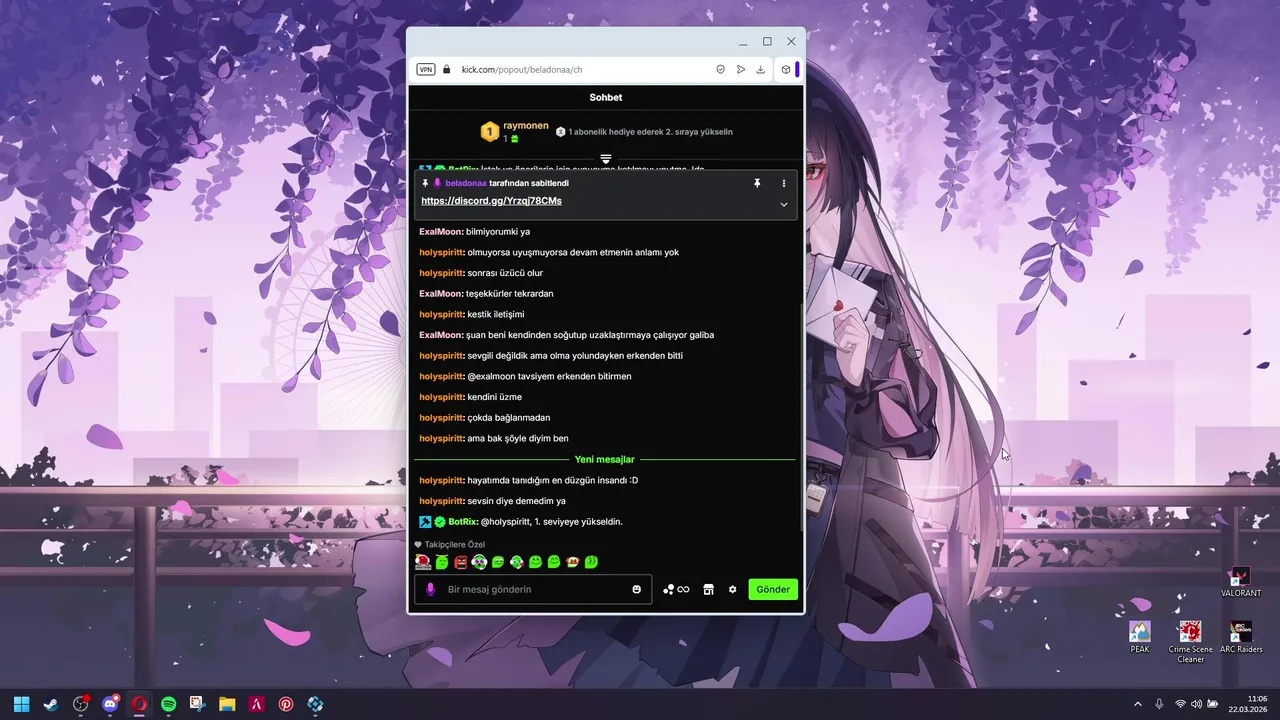Click holyspiritt on 'kestik iletişimi' message

point(442,314)
